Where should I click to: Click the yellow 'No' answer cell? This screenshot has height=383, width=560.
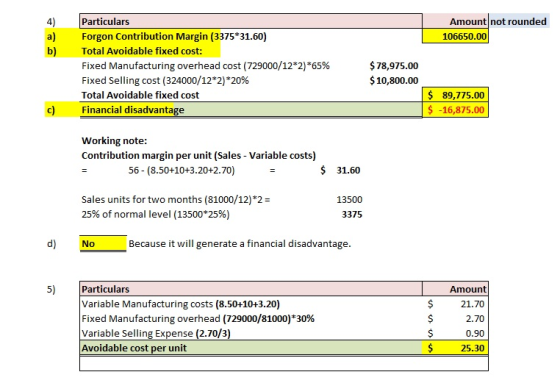pos(103,244)
